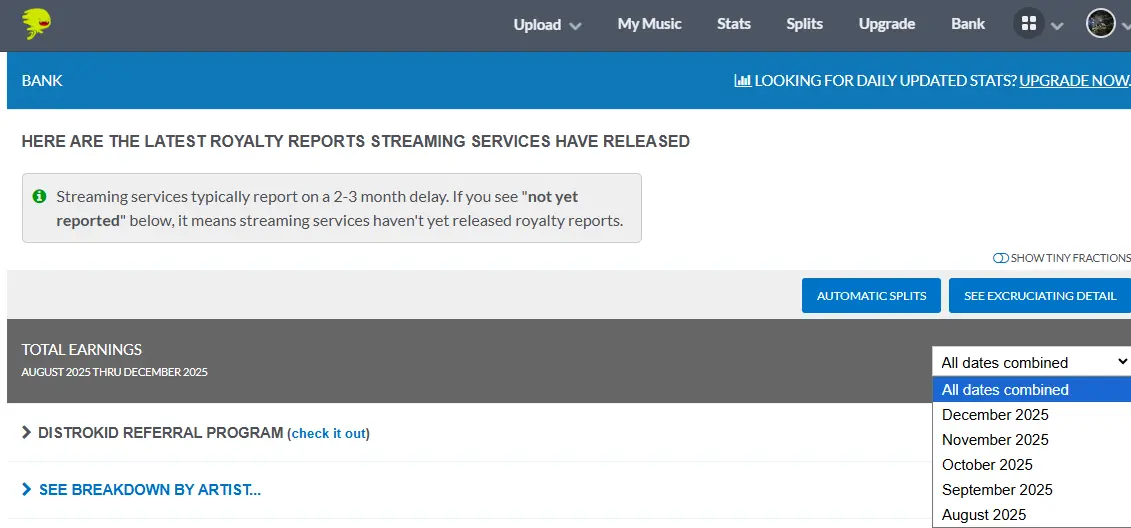Screen dimensions: 1131x528
Task: Click the profile avatar picture
Action: pos(1101,24)
